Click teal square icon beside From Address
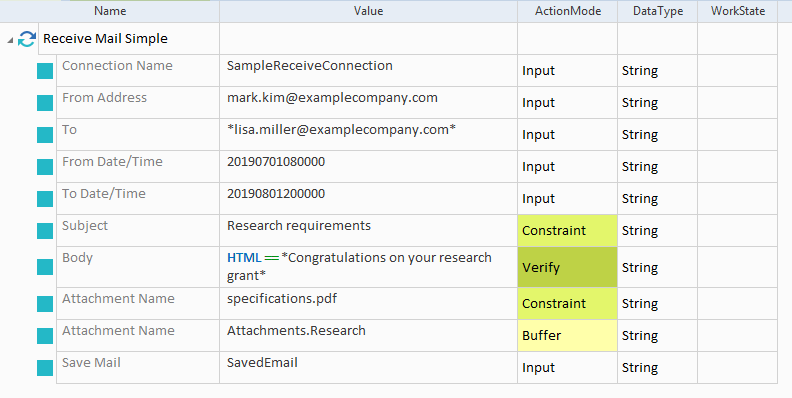Image resolution: width=792 pixels, height=398 pixels. (45, 103)
